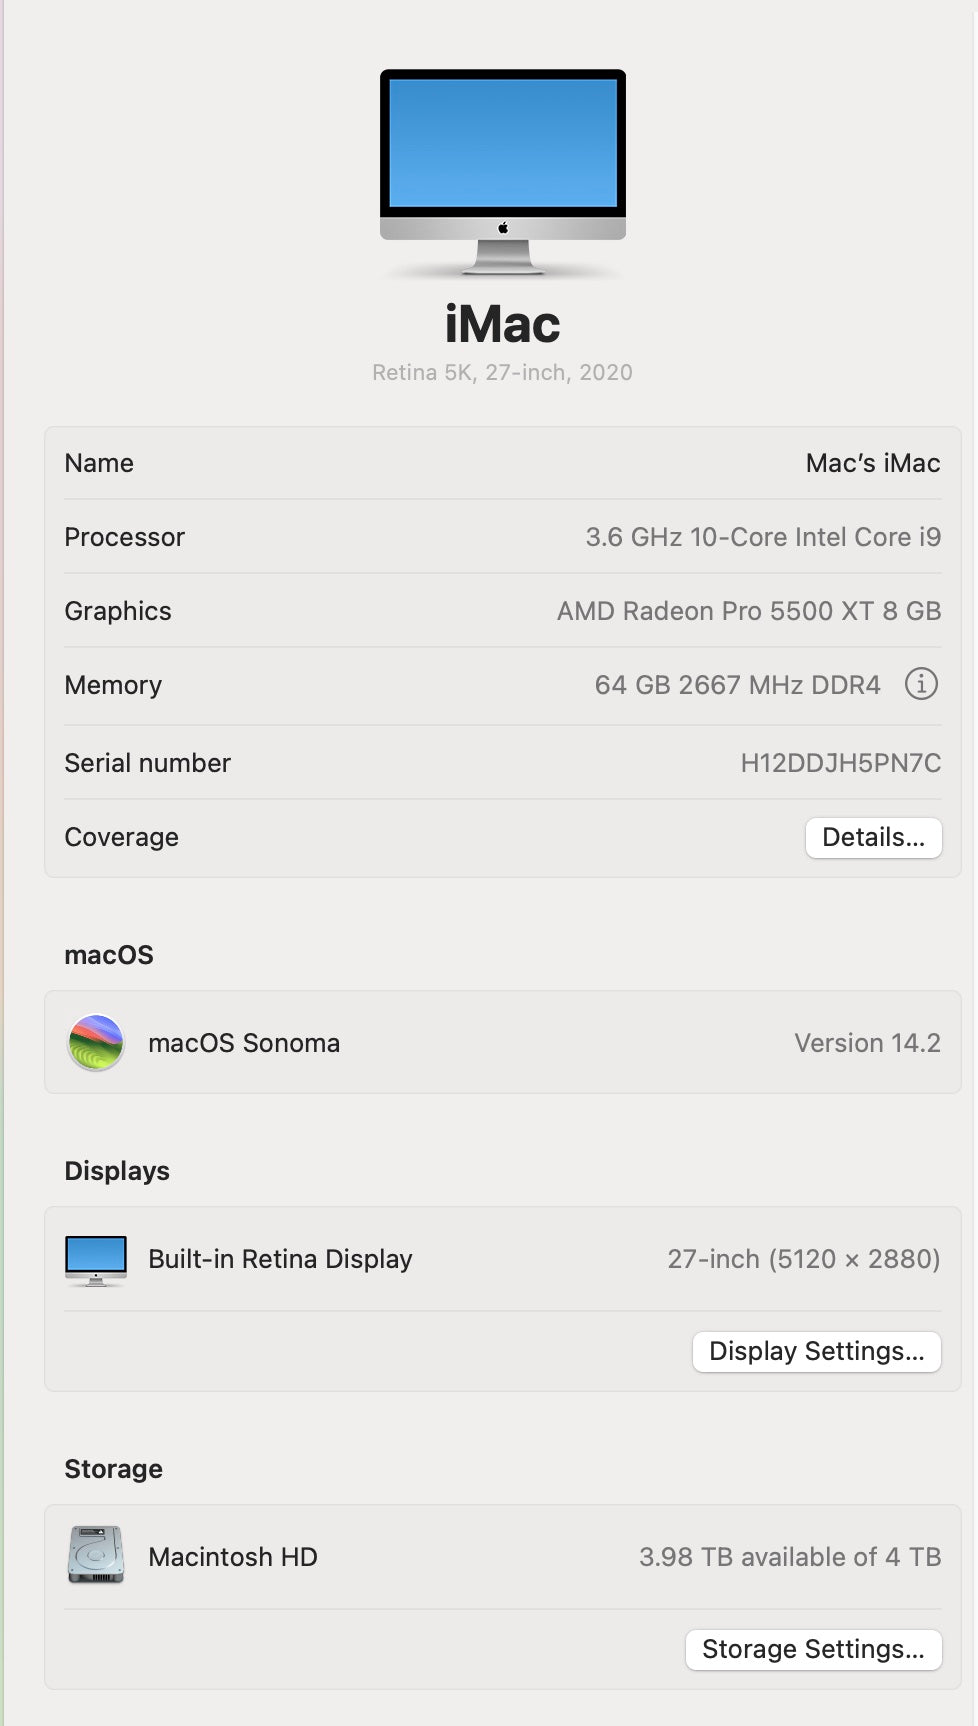The width and height of the screenshot is (978, 1726).
Task: Click the Apple logo on the iMac illustration
Action: pos(502,228)
